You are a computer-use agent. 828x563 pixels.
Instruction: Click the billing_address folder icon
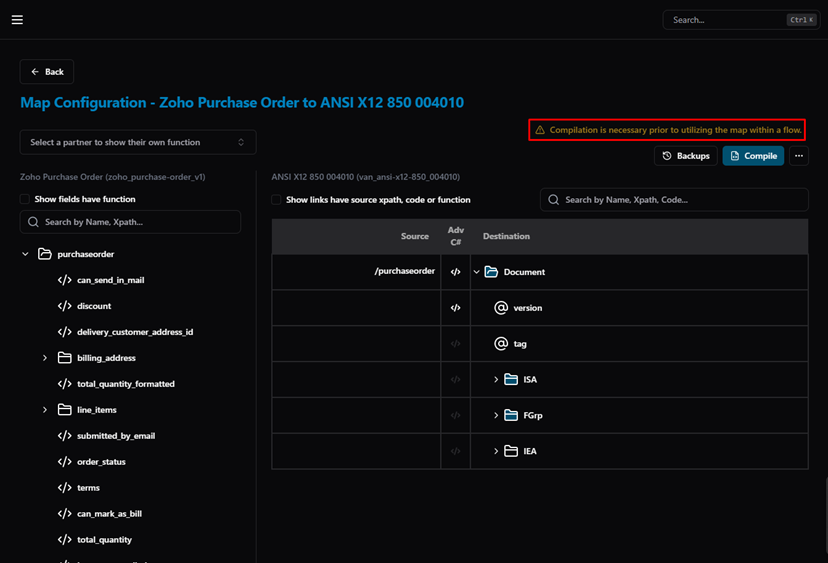coord(64,358)
